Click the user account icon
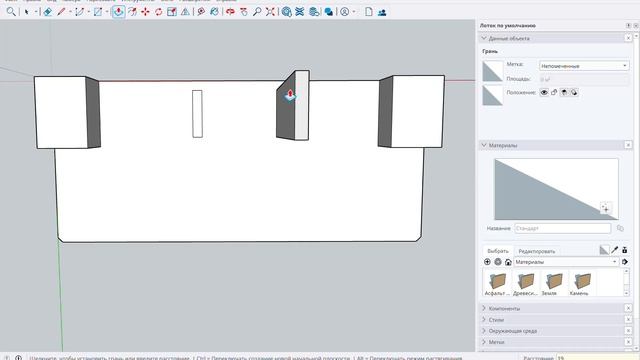 pyautogui.click(x=344, y=12)
